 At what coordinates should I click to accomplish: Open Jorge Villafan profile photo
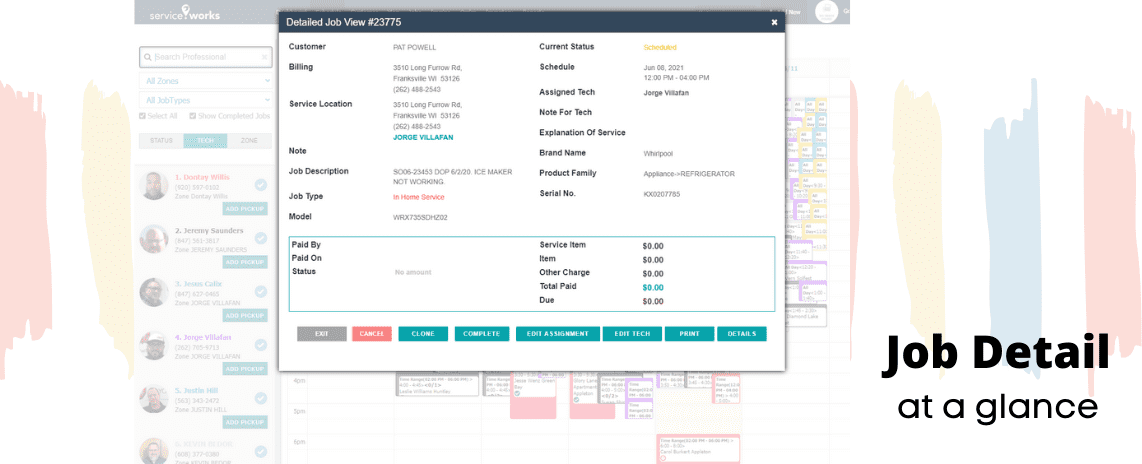click(x=154, y=345)
